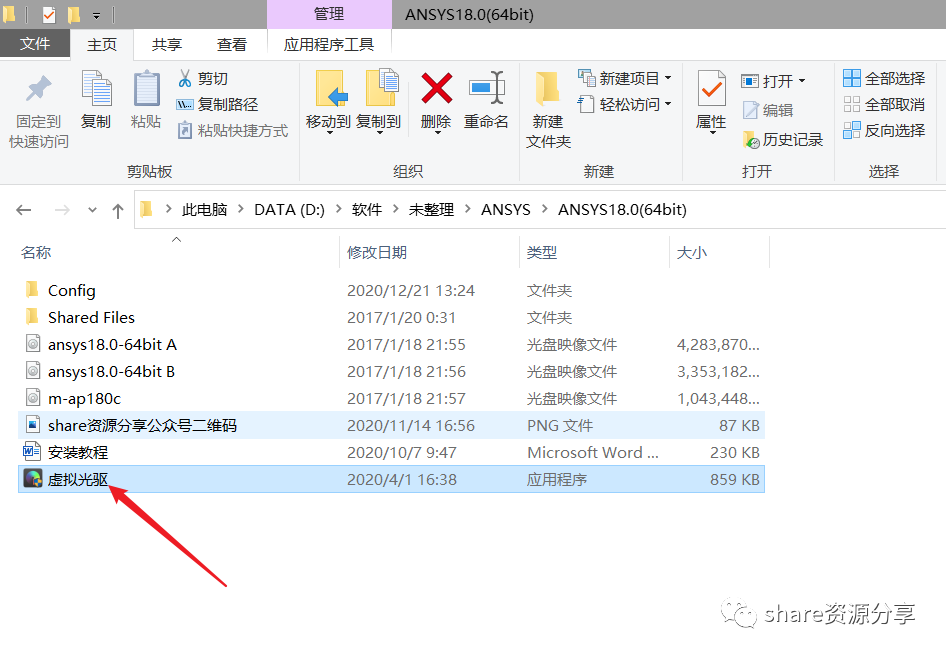Open the Customize Quick Access Toolbar dropdown

(97, 16)
